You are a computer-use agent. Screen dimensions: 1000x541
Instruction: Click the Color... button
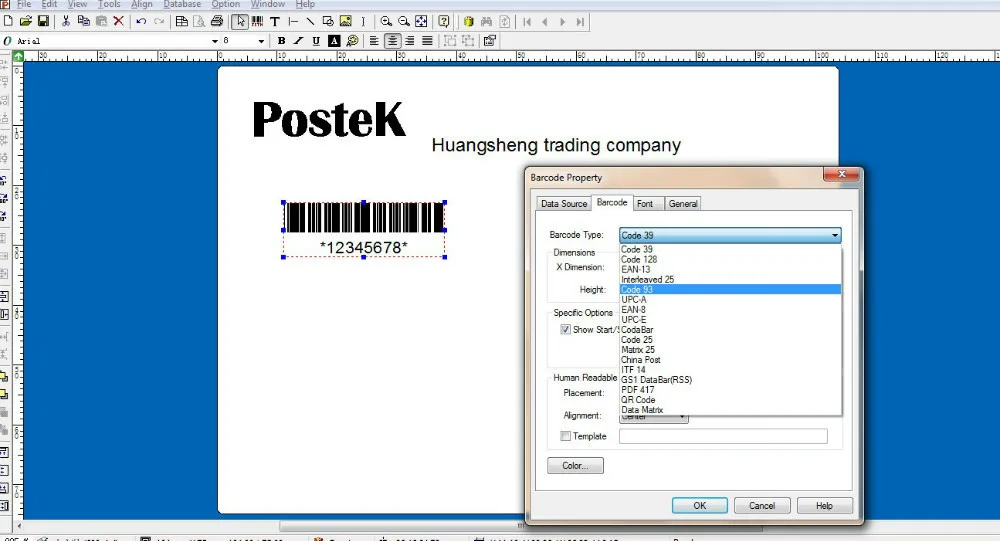[x=575, y=466]
